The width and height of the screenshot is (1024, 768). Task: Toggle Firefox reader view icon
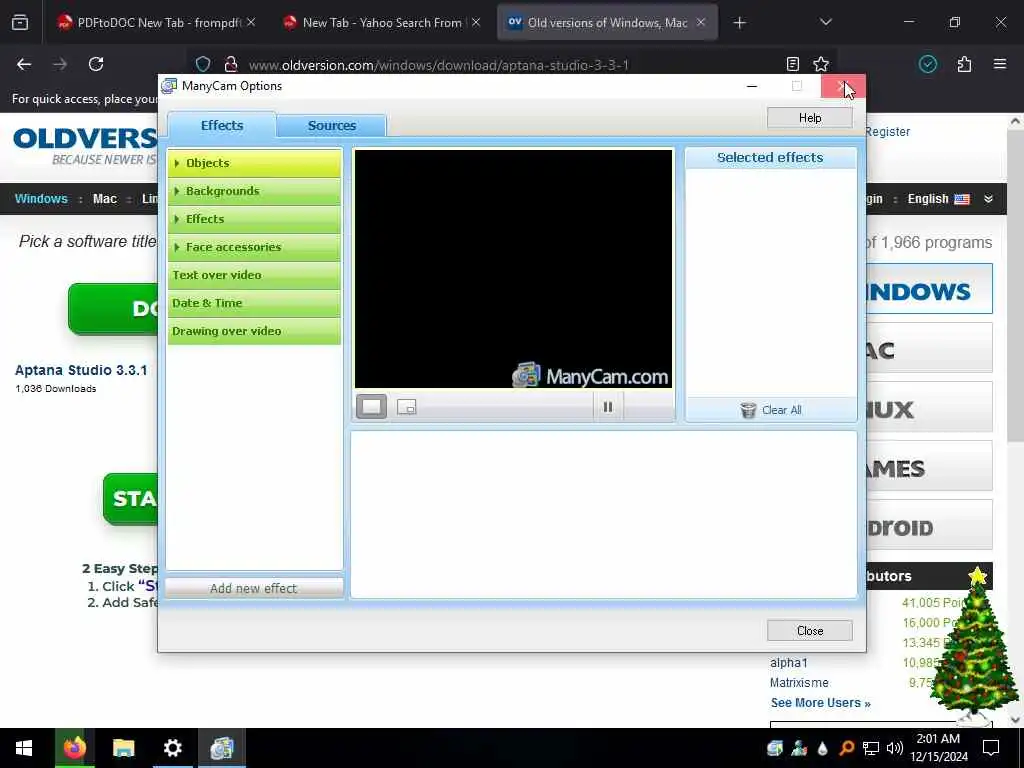pyautogui.click(x=793, y=64)
